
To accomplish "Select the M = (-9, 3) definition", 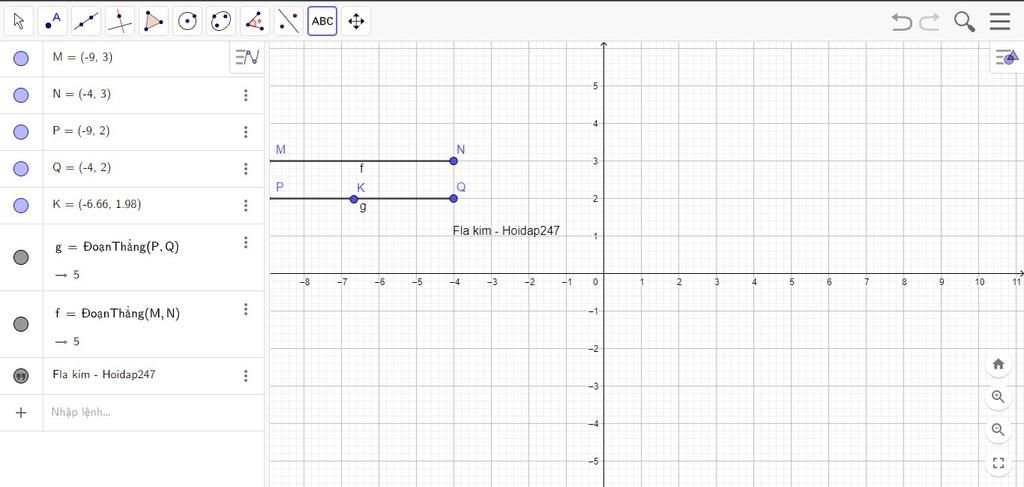I will (x=83, y=57).
